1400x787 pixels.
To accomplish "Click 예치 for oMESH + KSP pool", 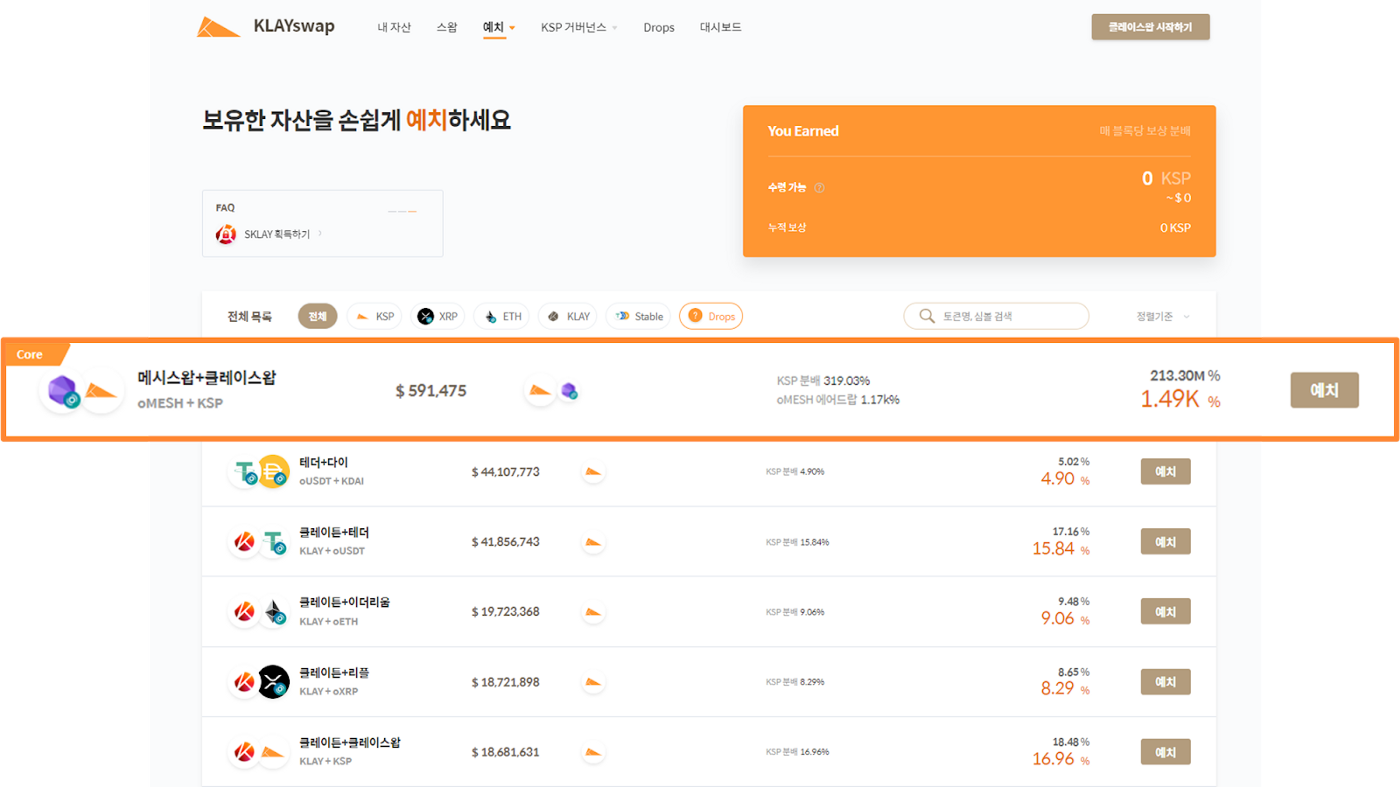I will 1324,390.
